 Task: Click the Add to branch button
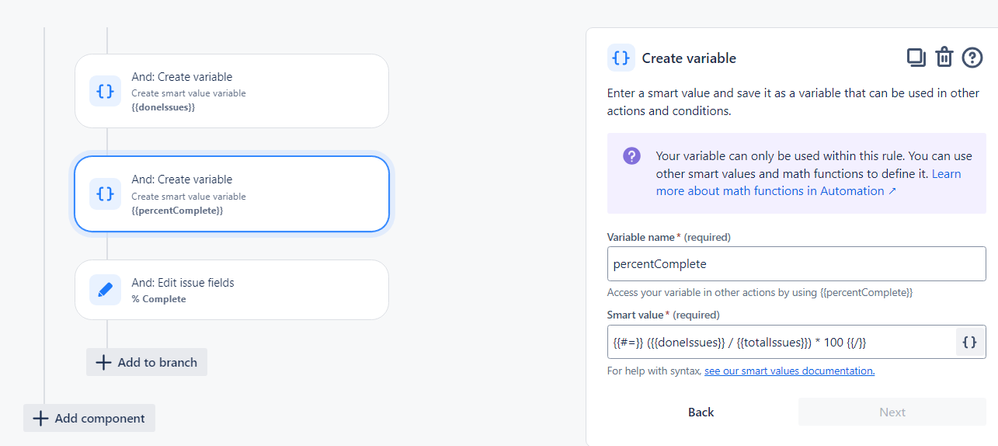coord(147,362)
